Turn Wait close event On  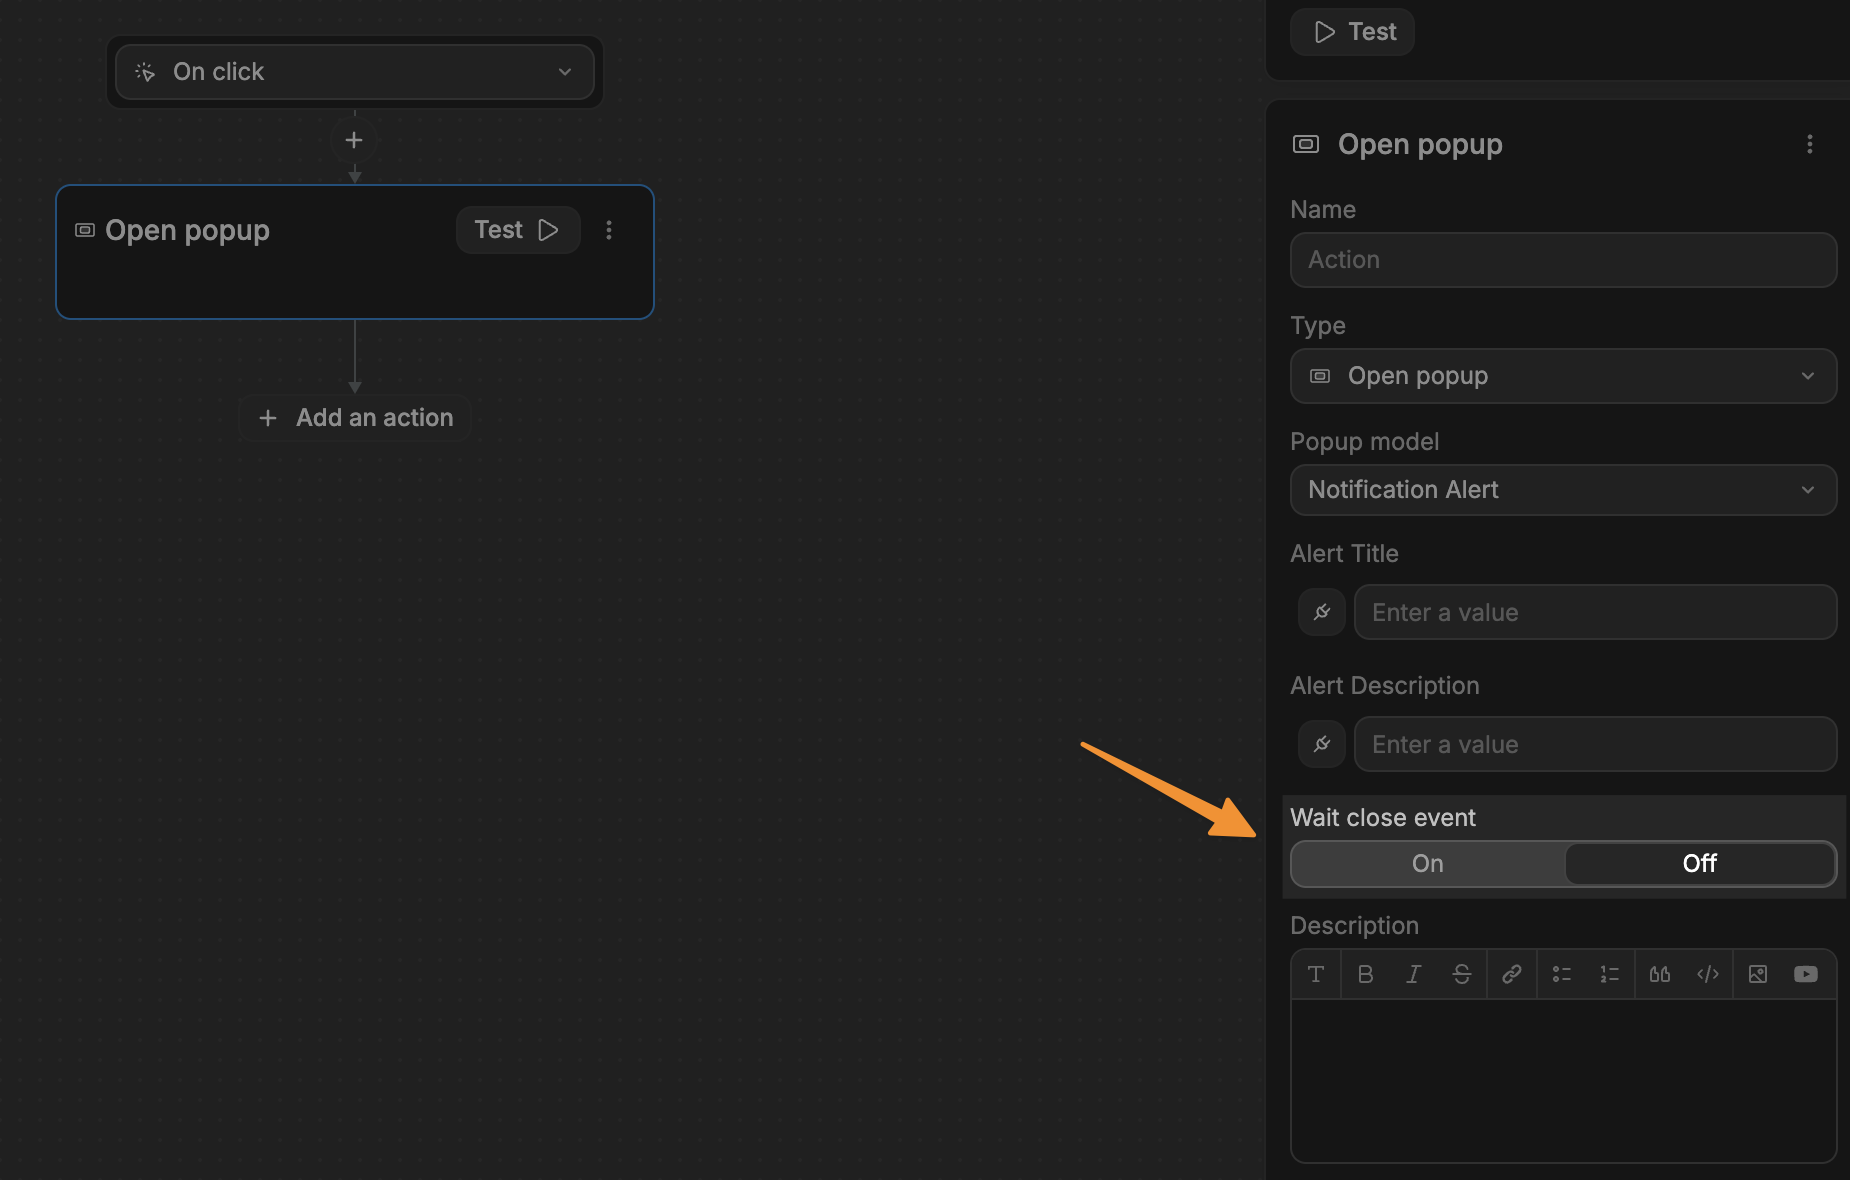(x=1427, y=864)
